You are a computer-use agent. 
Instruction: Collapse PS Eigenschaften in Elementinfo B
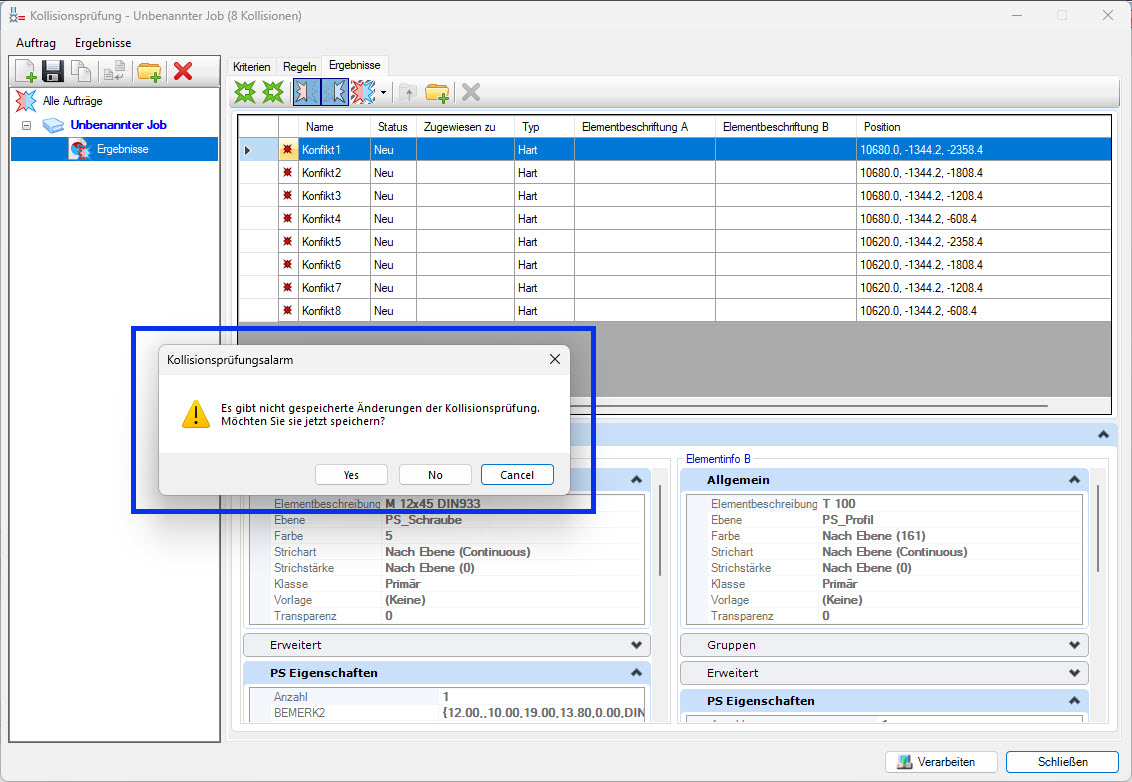tap(1074, 700)
